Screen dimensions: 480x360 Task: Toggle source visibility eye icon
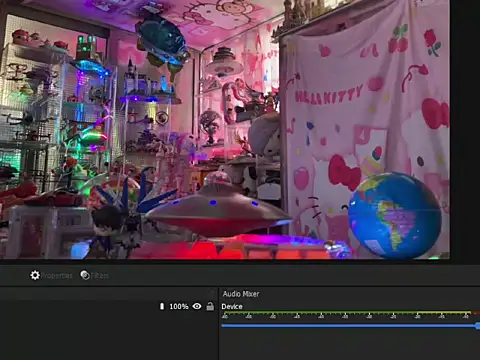click(197, 306)
